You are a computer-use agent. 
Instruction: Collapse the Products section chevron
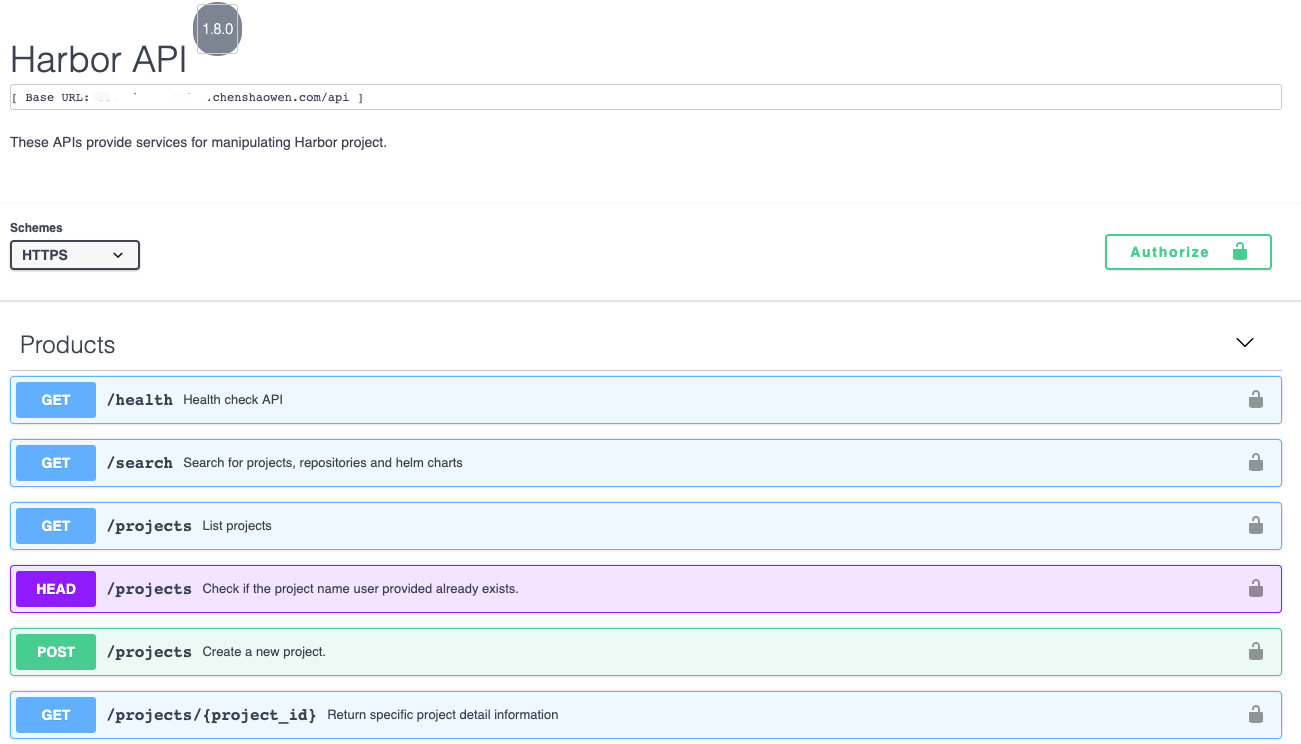click(x=1245, y=343)
